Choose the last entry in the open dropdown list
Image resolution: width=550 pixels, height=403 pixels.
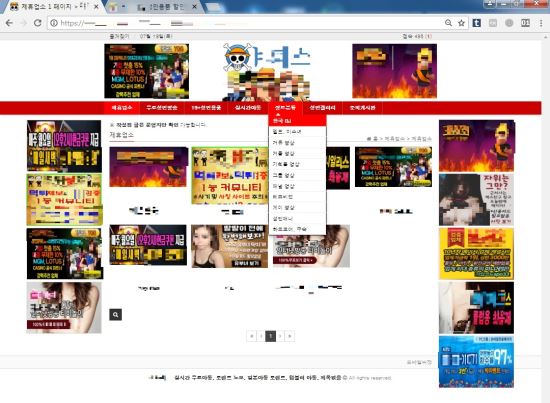coord(297,229)
